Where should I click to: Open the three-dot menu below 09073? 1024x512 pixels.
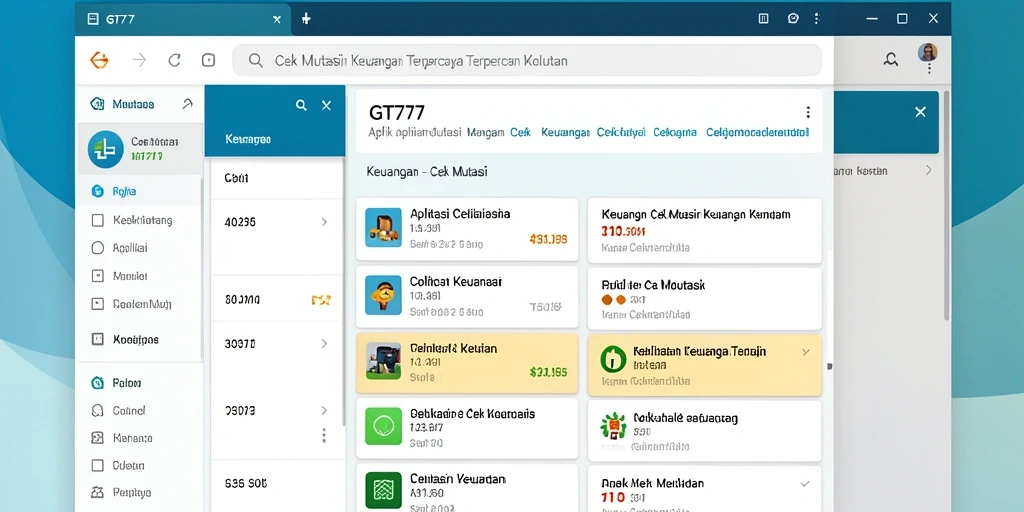tap(324, 436)
